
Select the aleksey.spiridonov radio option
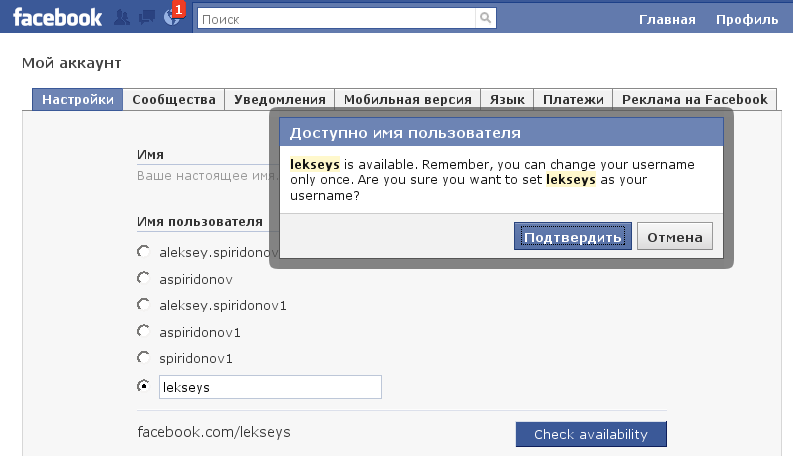tap(144, 252)
